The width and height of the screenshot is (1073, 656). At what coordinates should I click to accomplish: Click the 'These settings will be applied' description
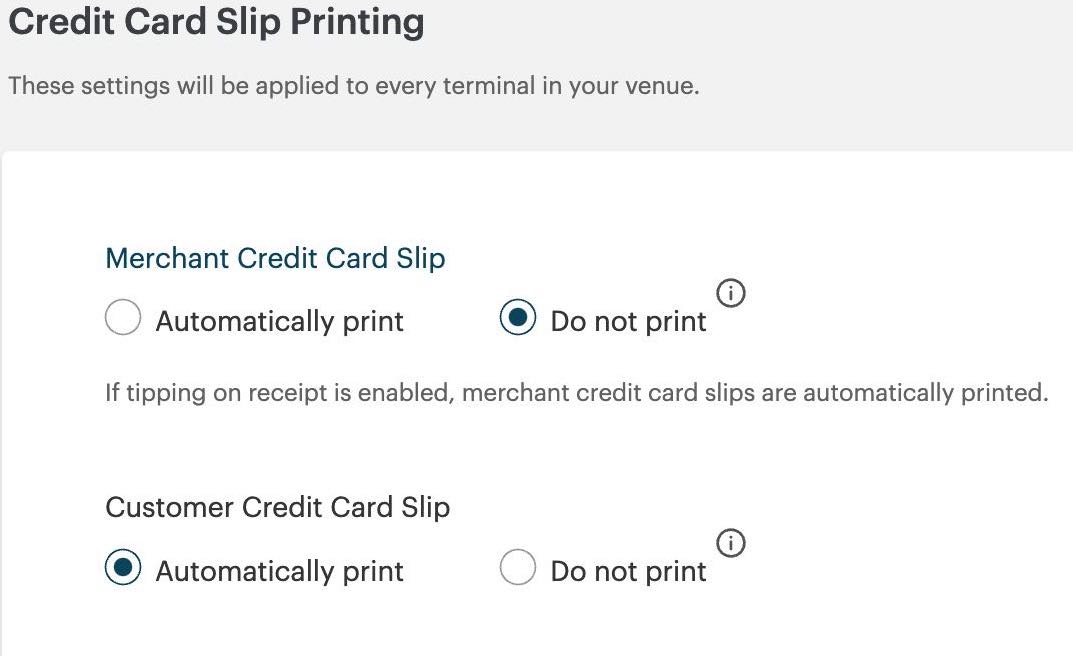click(x=353, y=86)
